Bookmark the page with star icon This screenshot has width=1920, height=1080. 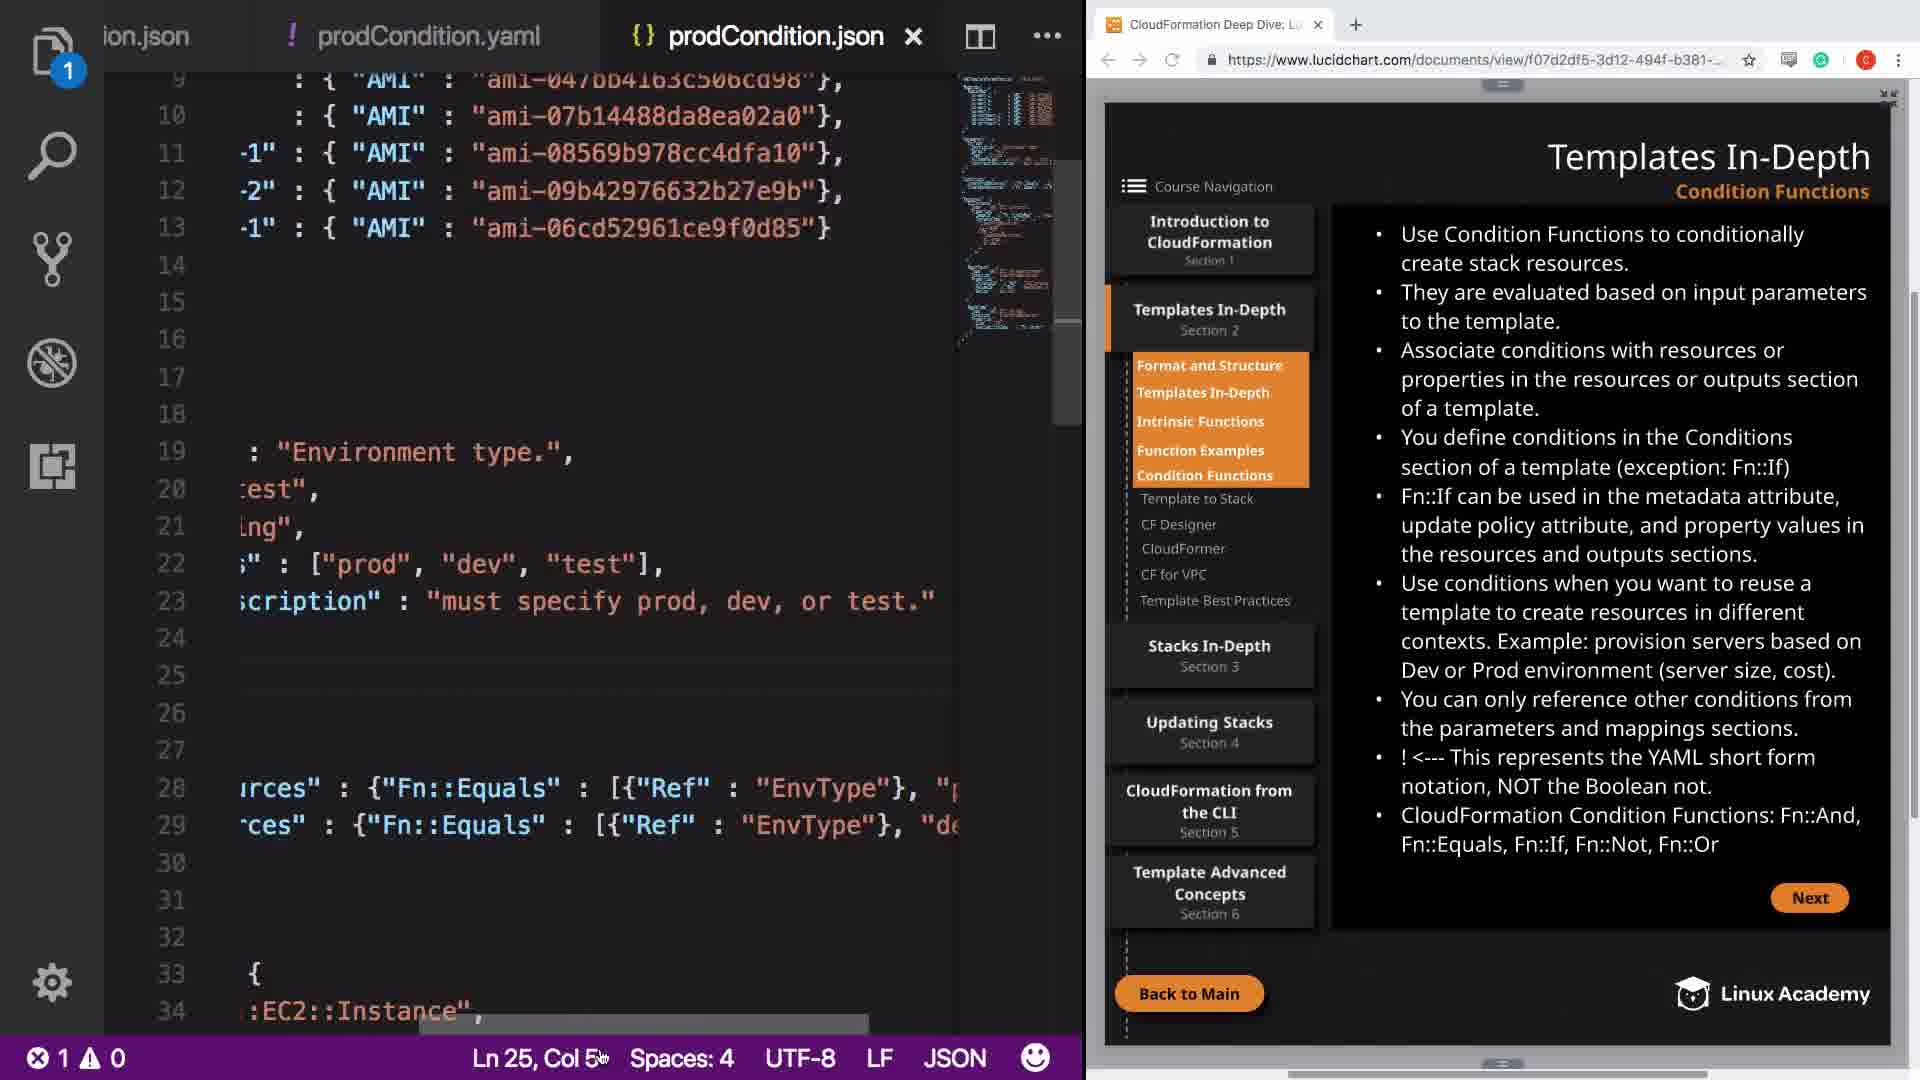coord(1749,60)
